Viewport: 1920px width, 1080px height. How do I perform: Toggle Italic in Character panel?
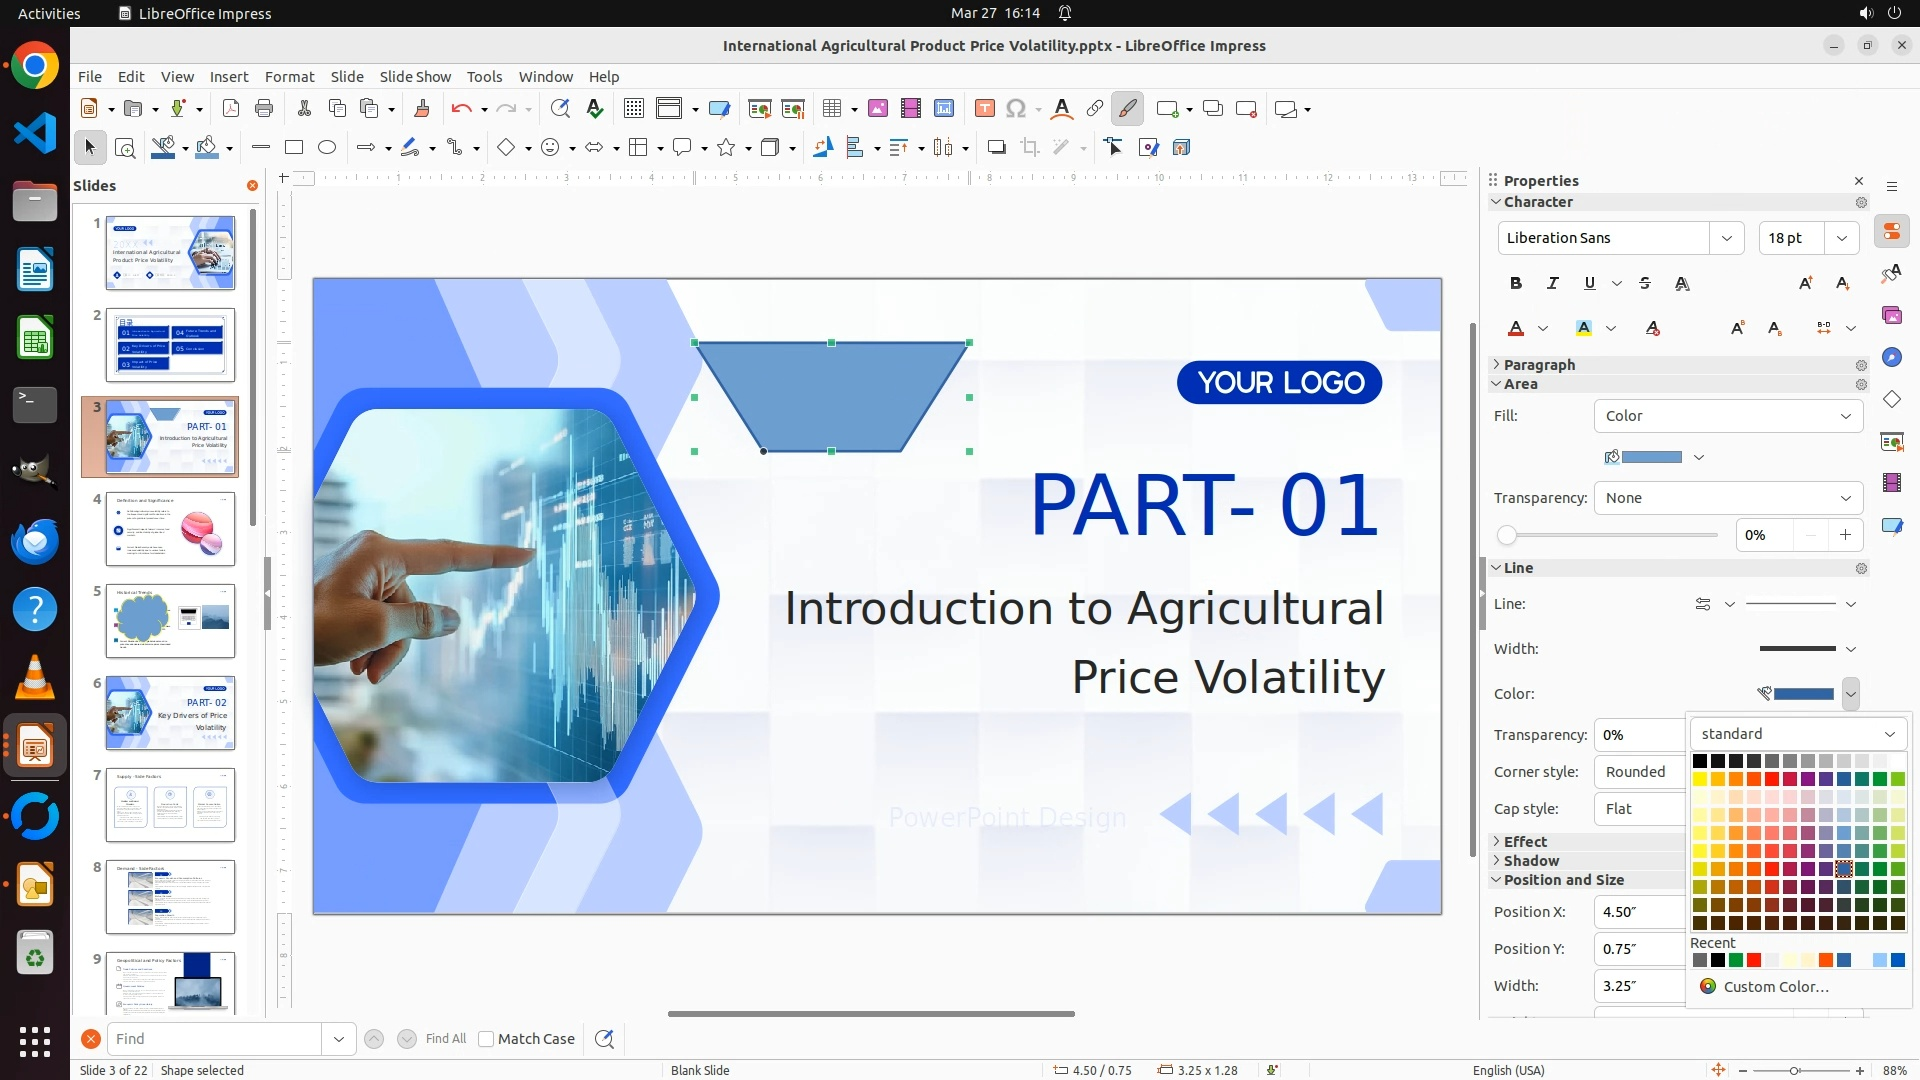tap(1553, 284)
